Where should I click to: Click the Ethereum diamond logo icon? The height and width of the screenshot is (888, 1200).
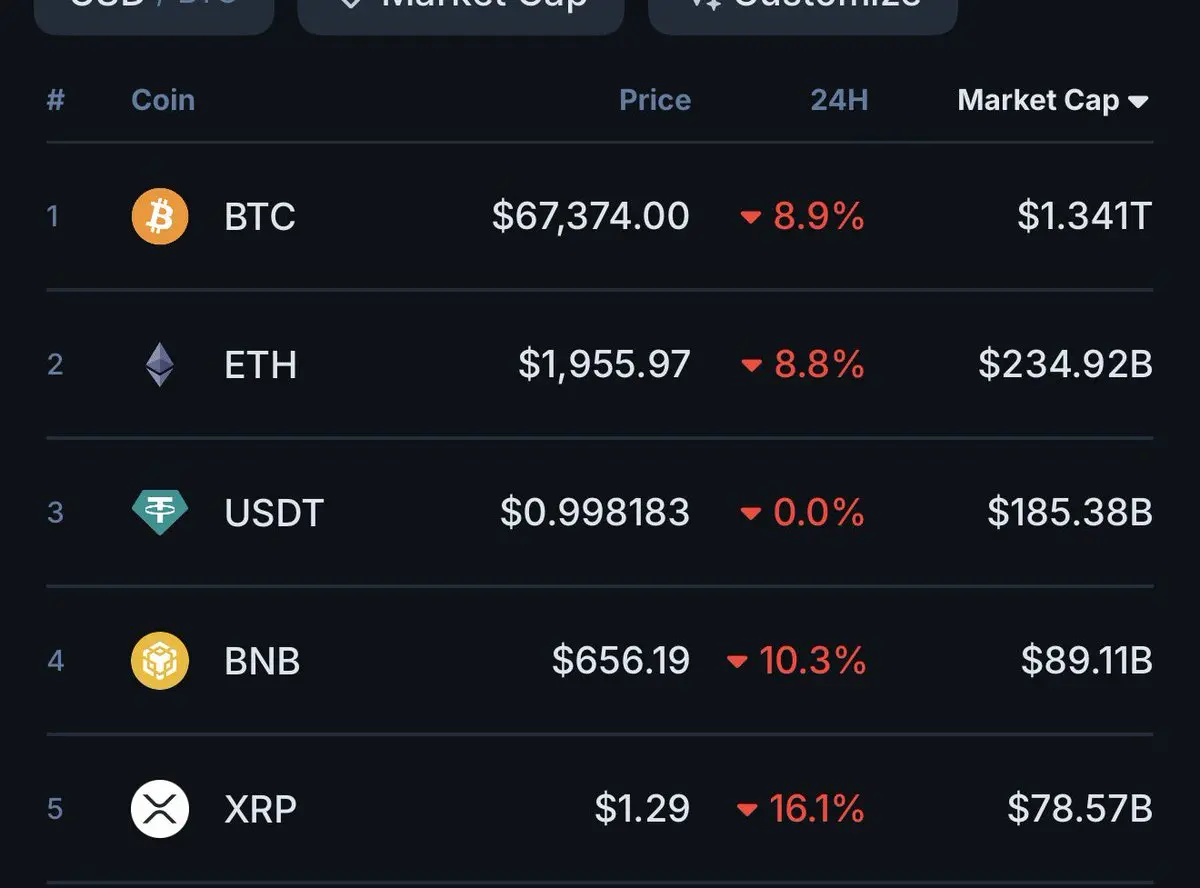click(x=160, y=365)
